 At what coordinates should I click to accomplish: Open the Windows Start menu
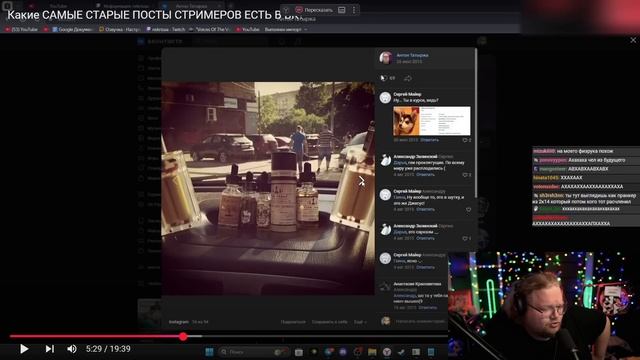point(209,352)
